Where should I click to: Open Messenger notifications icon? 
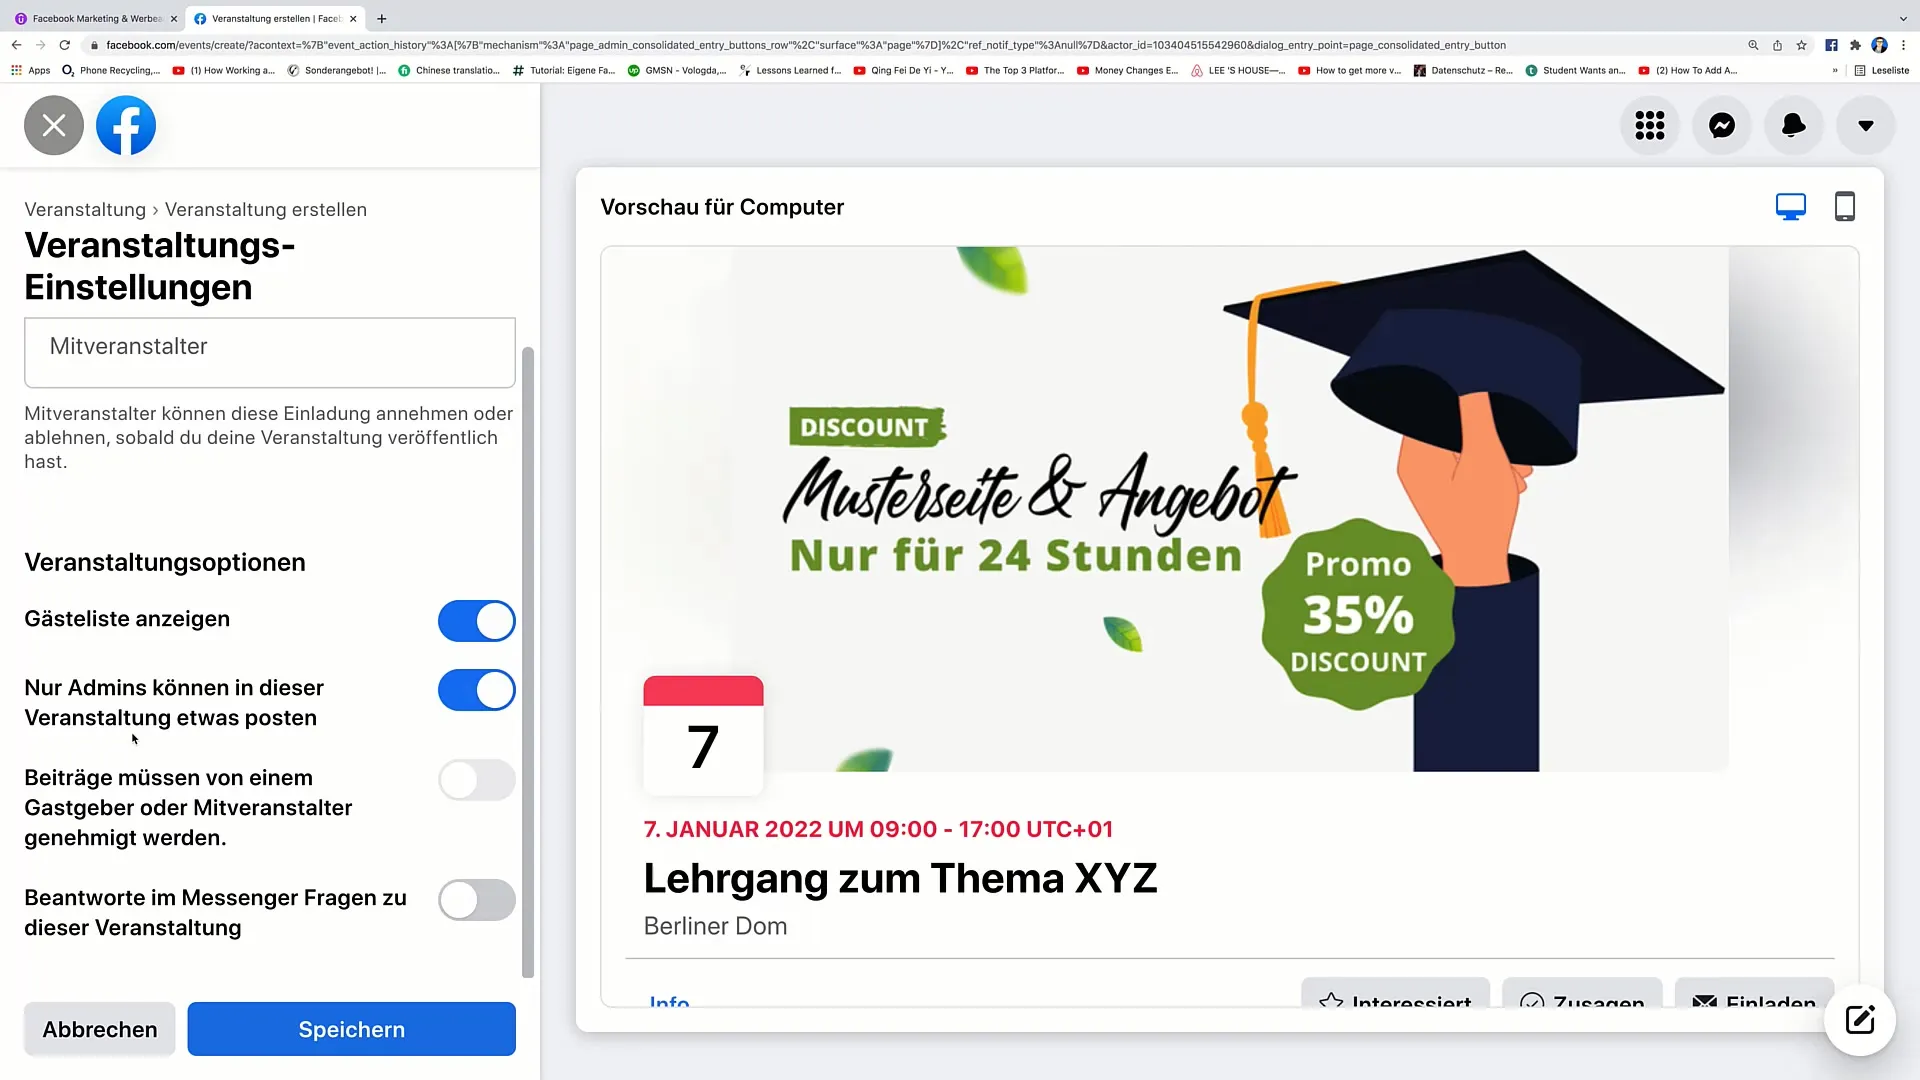click(1722, 124)
